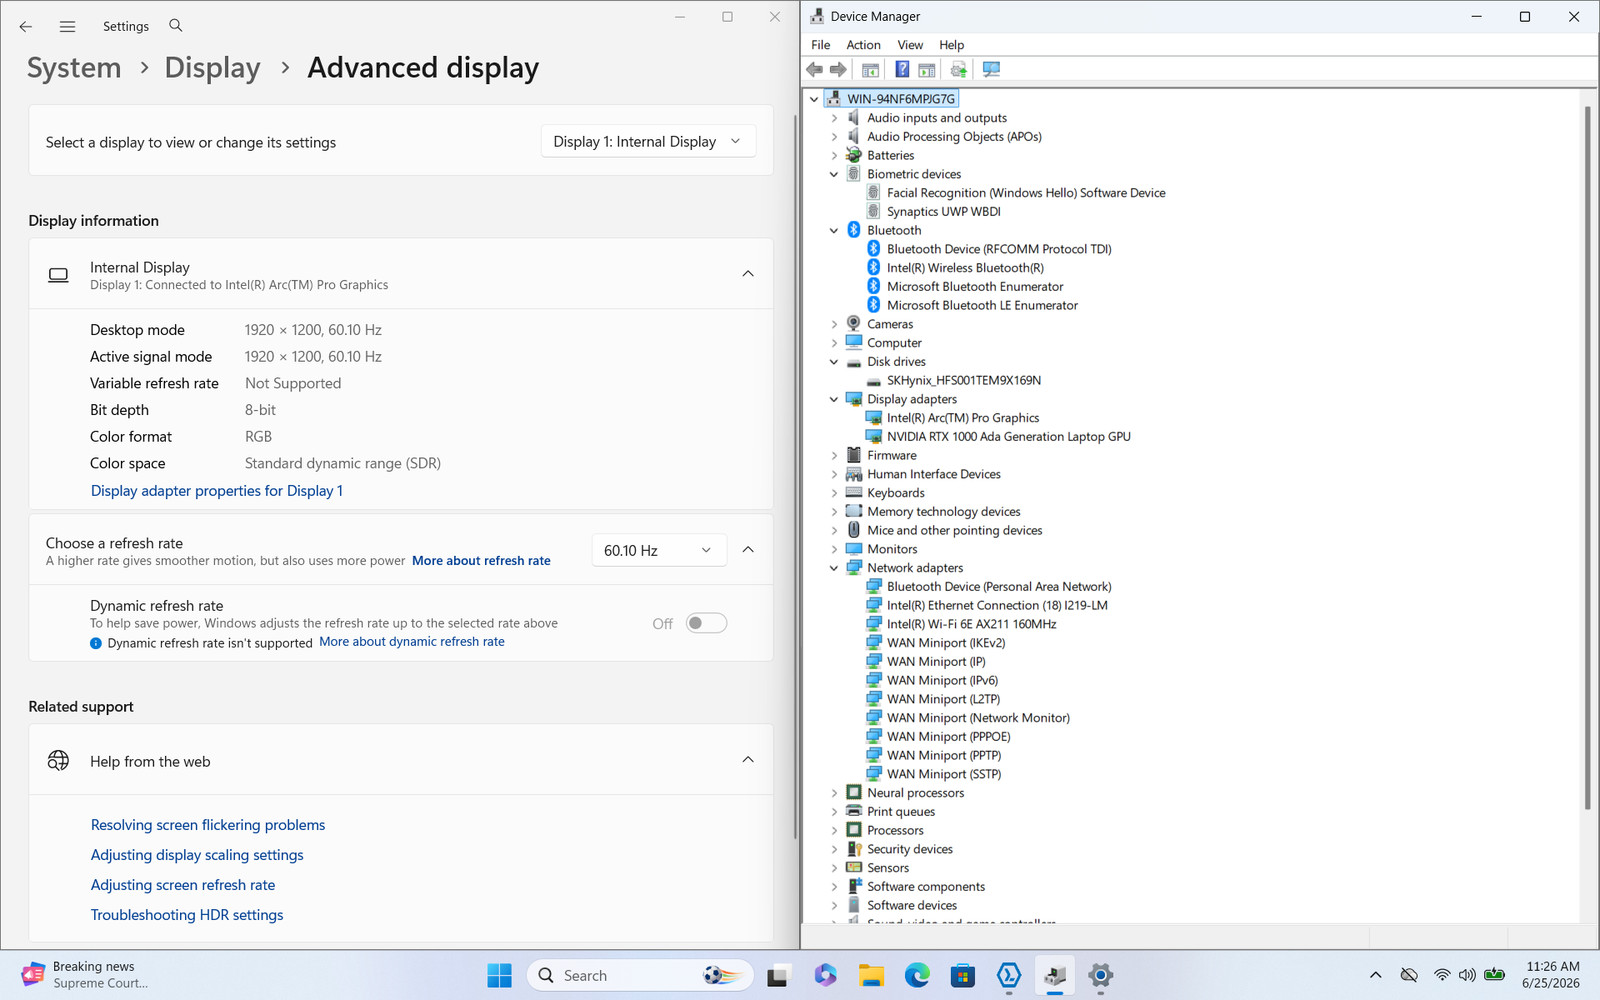This screenshot has height=1000, width=1600.
Task: Expand the Processors tree node
Action: point(834,830)
